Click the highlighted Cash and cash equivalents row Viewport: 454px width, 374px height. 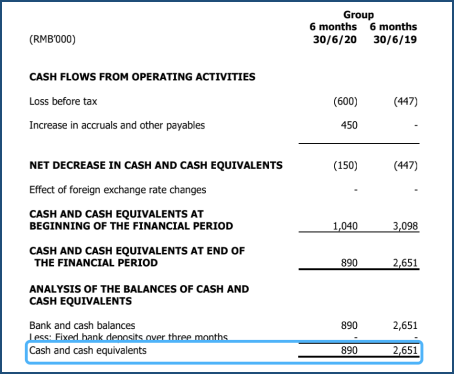[x=224, y=352]
